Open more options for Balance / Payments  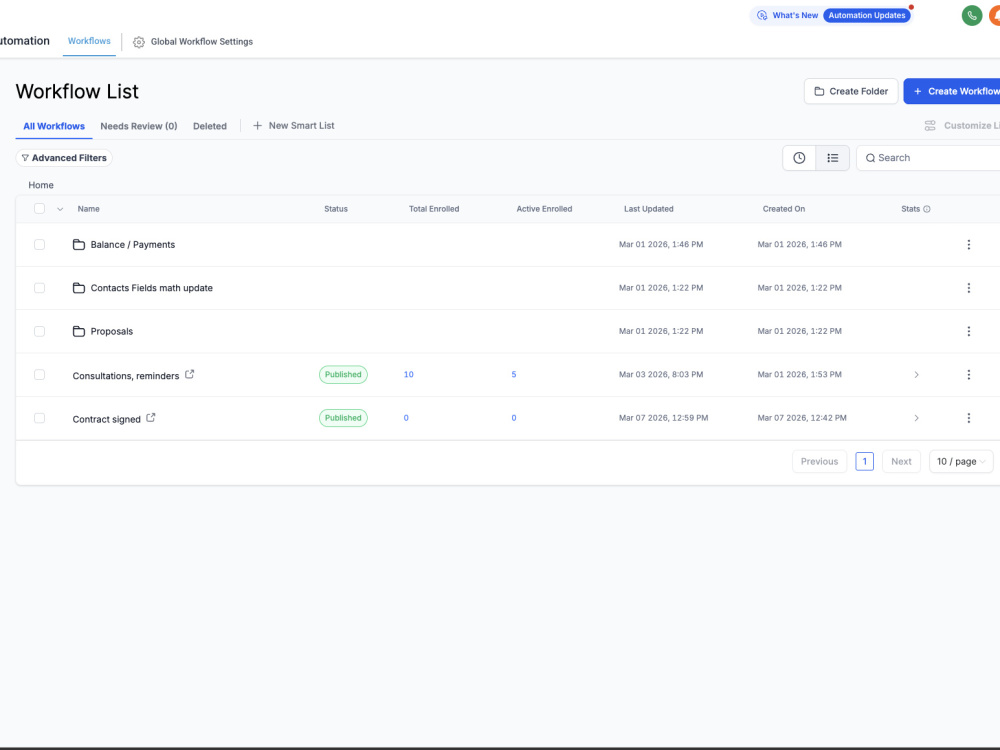tap(968, 245)
